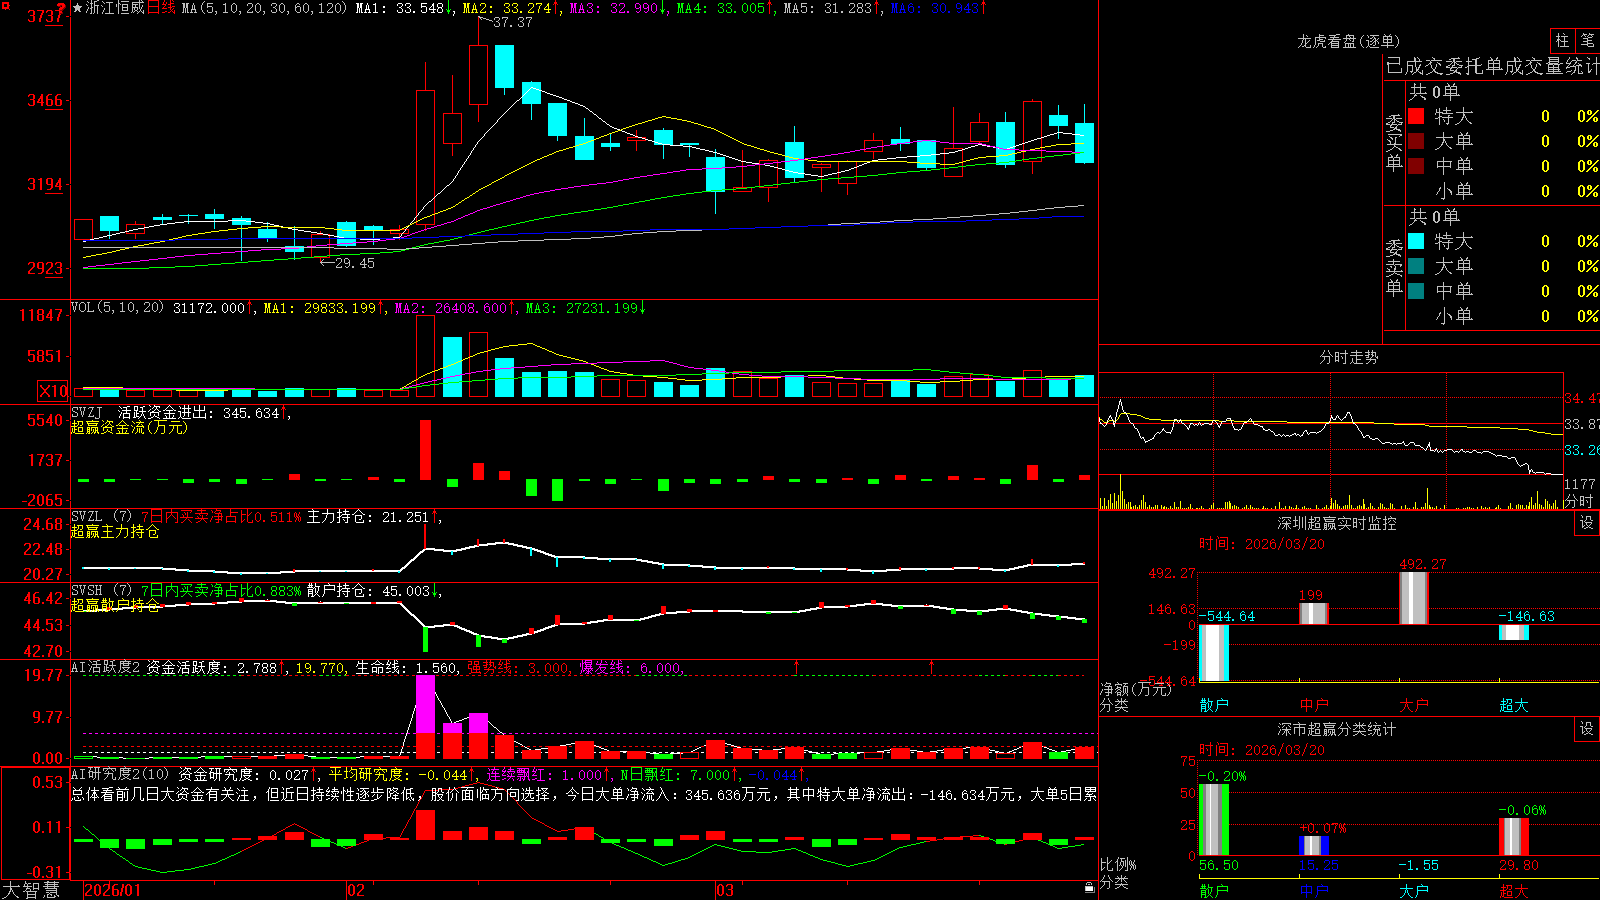Screen dimensions: 1600x900
Task: Click the tallest red 超赢资金流 bar
Action: click(425, 450)
